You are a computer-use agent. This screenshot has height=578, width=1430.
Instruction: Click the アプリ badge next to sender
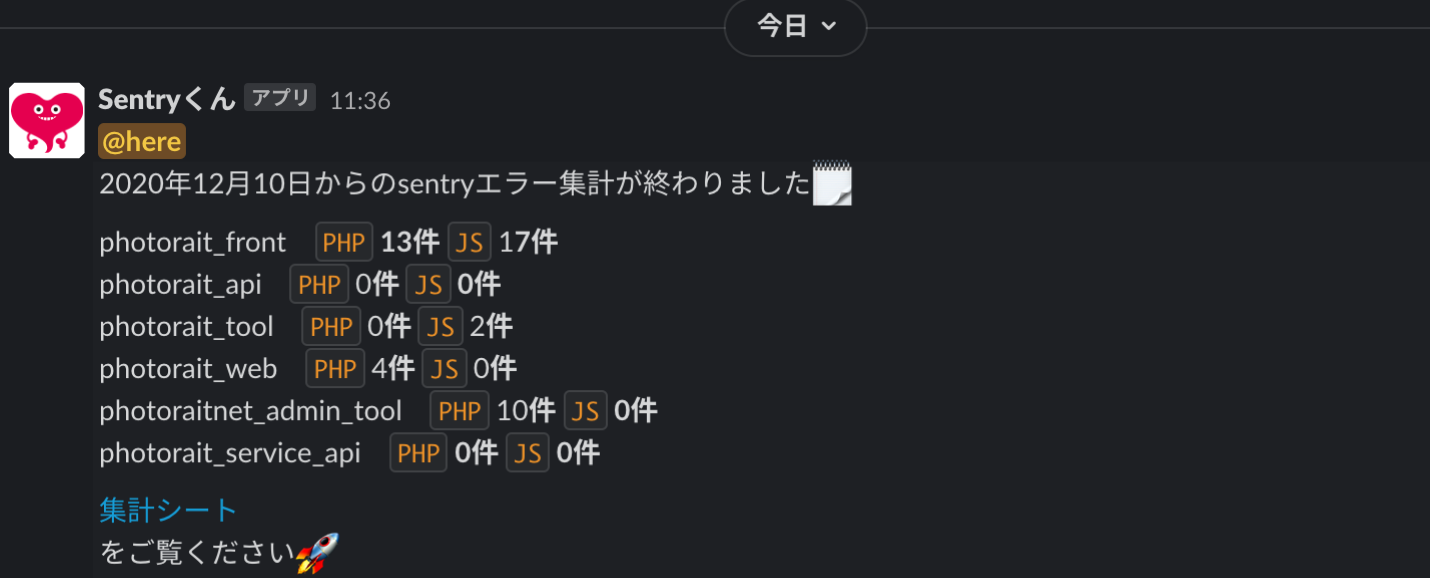(x=280, y=98)
